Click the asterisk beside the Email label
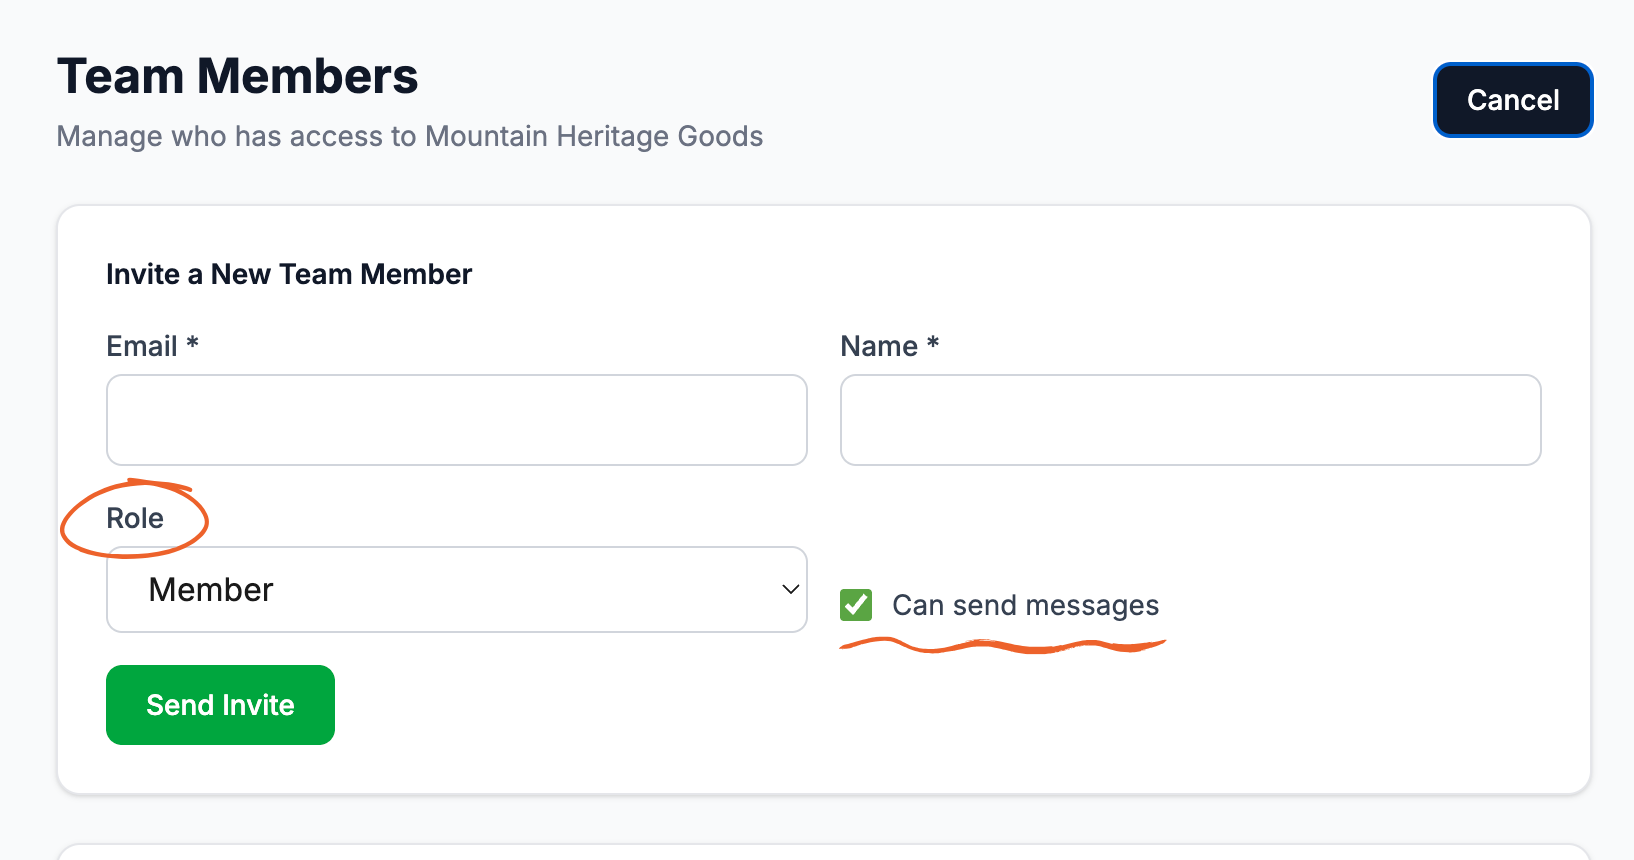1634x860 pixels. tap(192, 343)
